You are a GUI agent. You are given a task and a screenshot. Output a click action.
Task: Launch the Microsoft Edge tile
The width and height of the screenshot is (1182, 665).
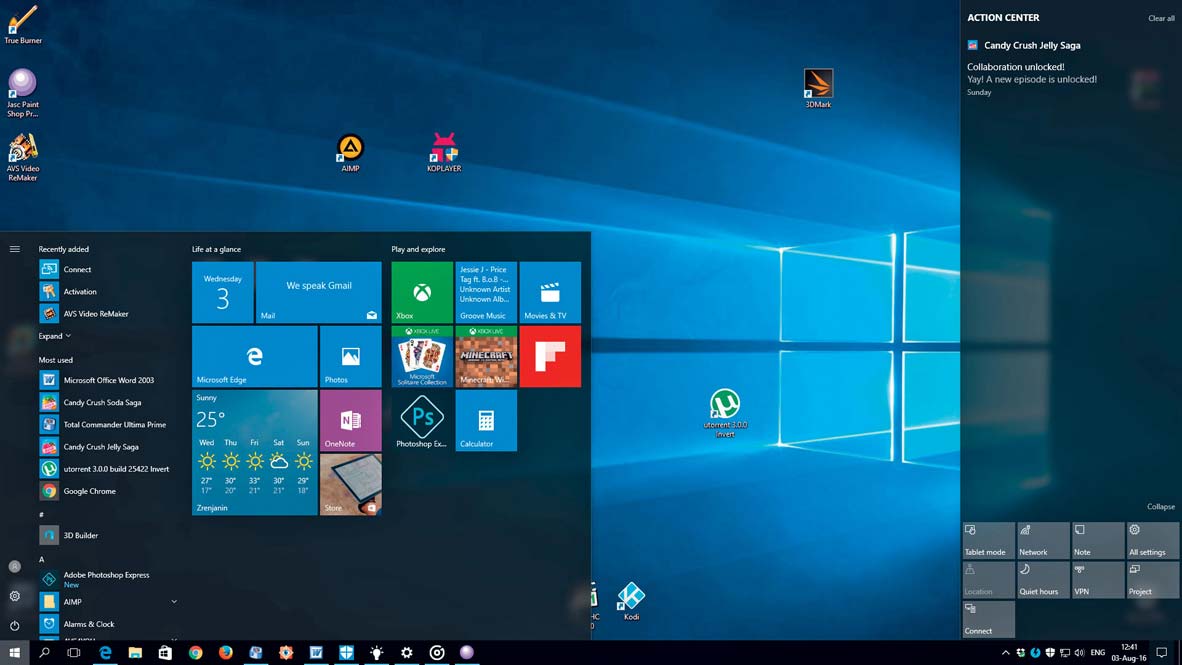(254, 357)
